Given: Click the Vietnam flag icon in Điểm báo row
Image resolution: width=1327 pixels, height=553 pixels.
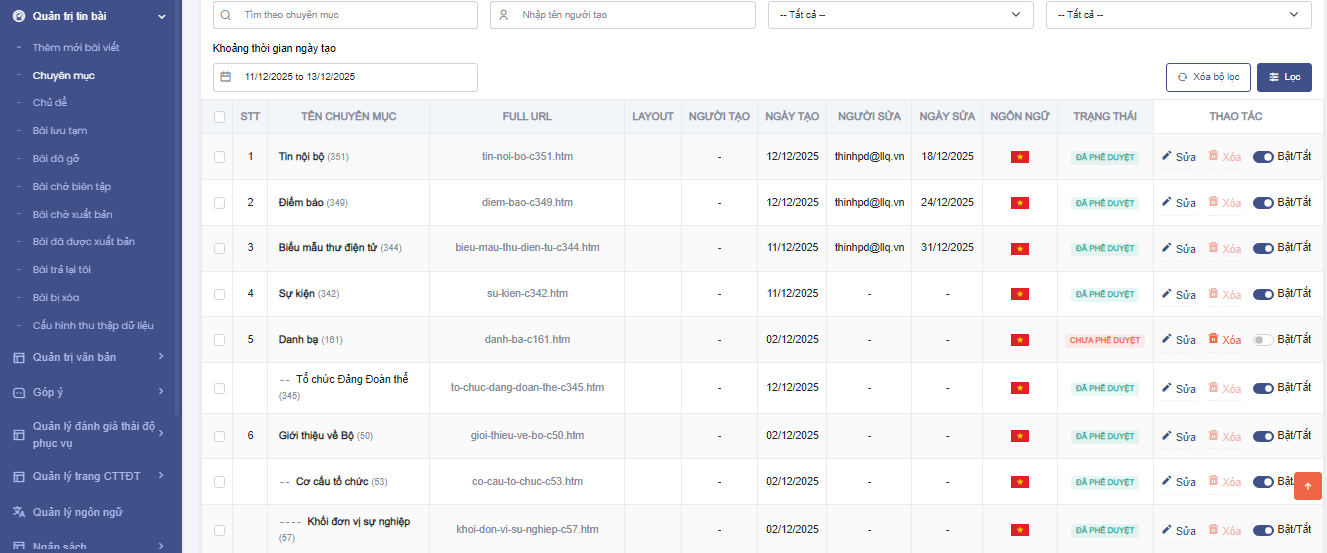Looking at the screenshot, I should click(x=1019, y=203).
